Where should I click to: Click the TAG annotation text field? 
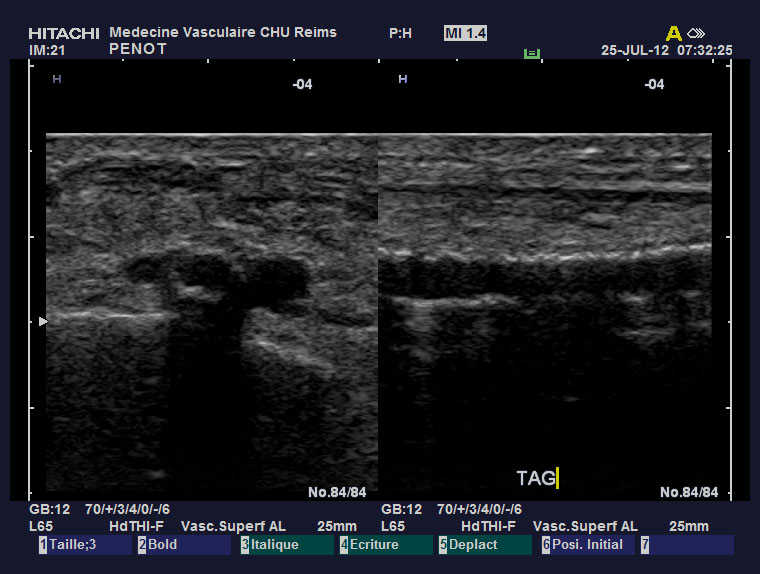537,478
